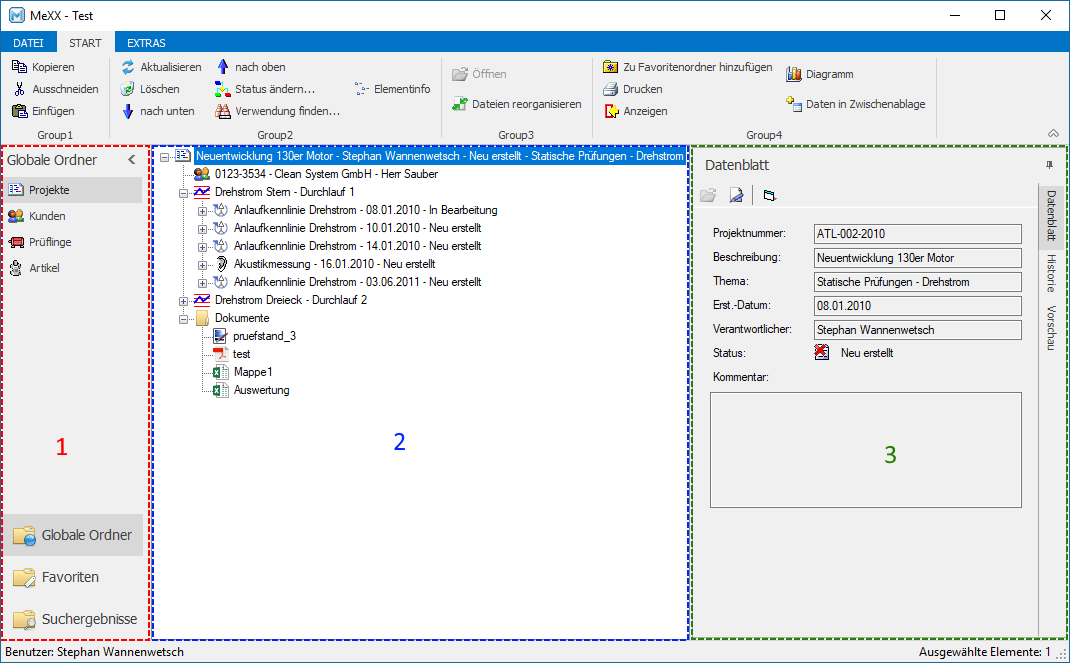Click the Löschen delete icon
The width and height of the screenshot is (1070, 663).
[x=128, y=89]
